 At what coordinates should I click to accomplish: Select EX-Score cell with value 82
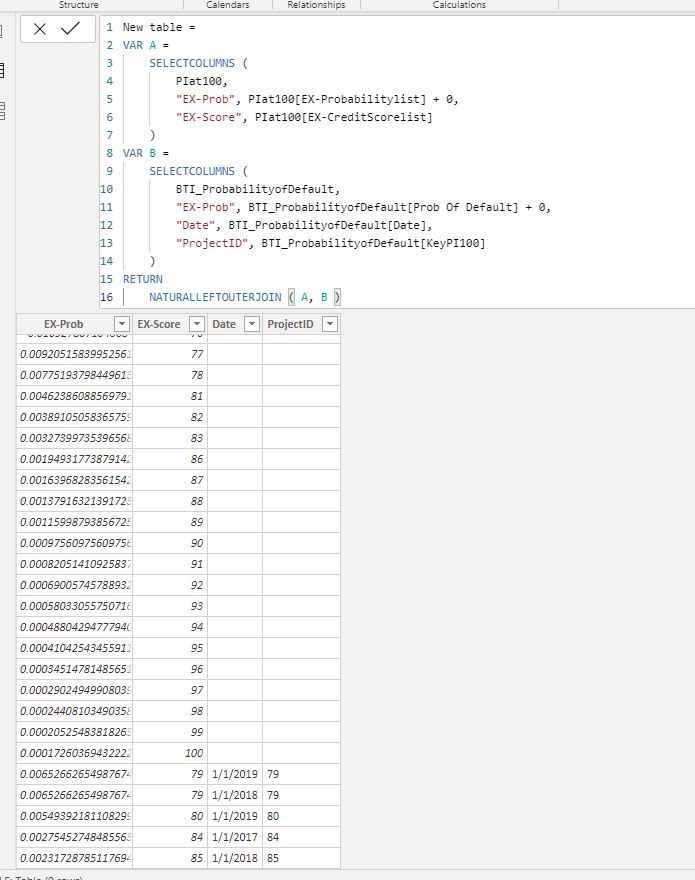pos(170,417)
